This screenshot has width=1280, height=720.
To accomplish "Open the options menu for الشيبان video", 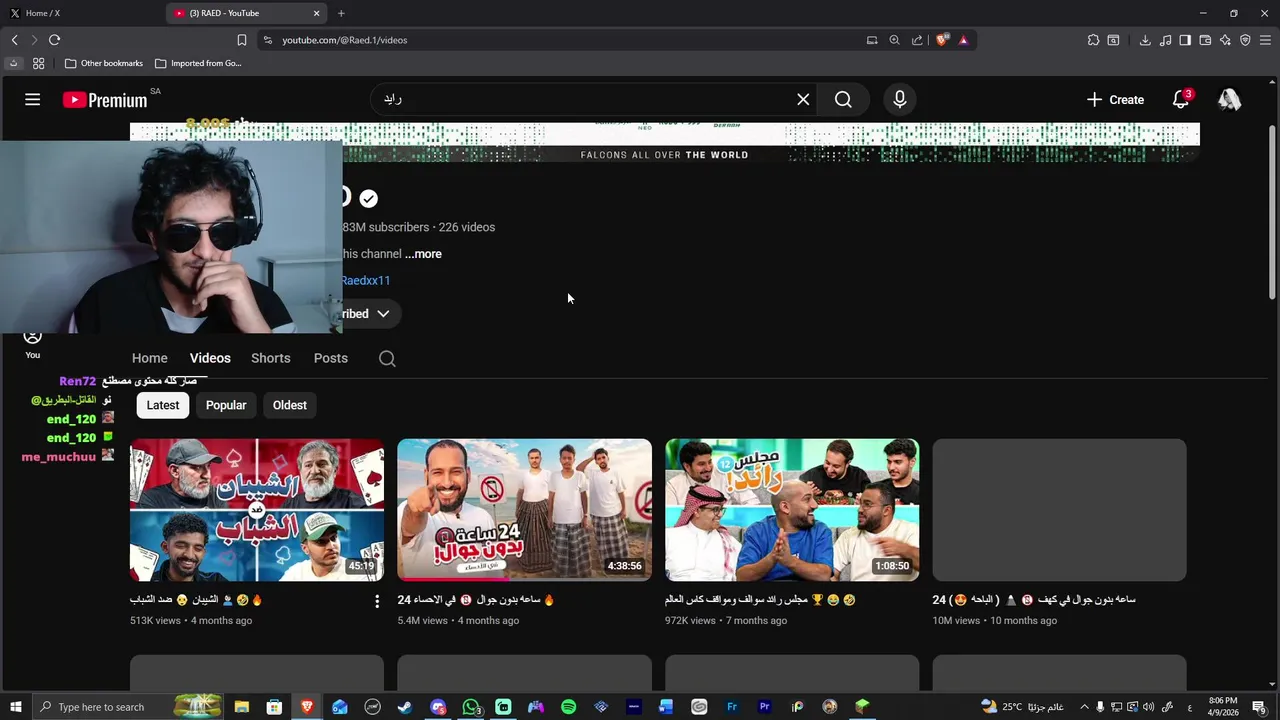I will 377,601.
